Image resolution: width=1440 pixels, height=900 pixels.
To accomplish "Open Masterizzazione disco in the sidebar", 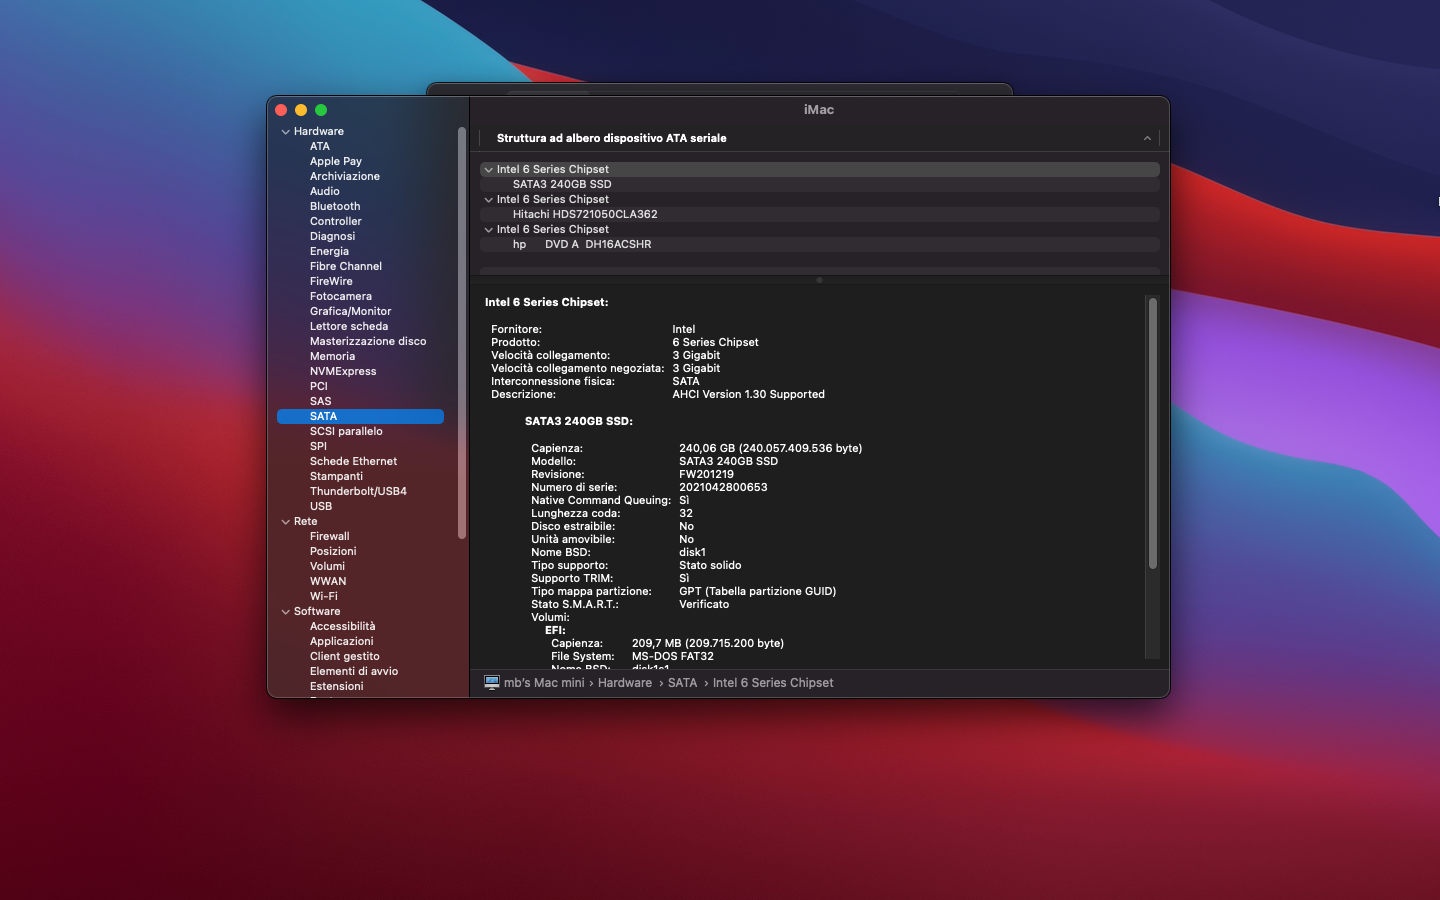I will 367,341.
